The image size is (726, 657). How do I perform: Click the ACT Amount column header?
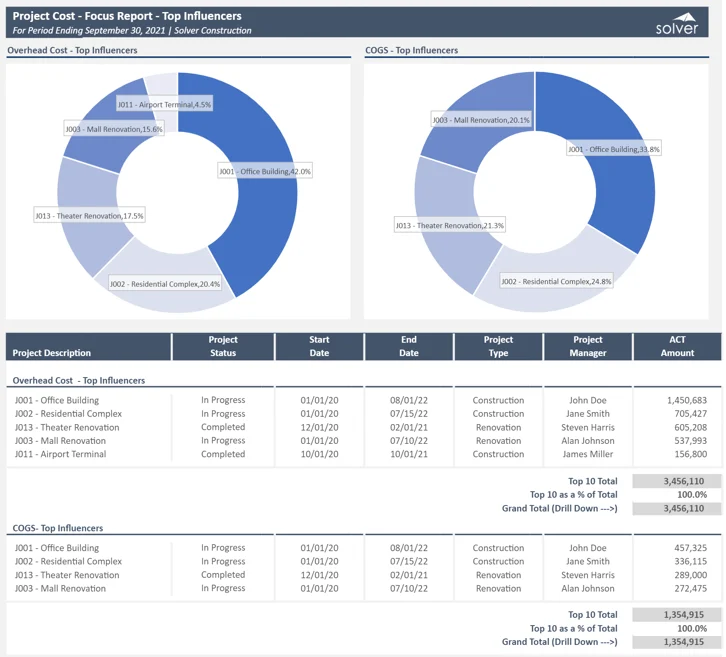tap(677, 346)
